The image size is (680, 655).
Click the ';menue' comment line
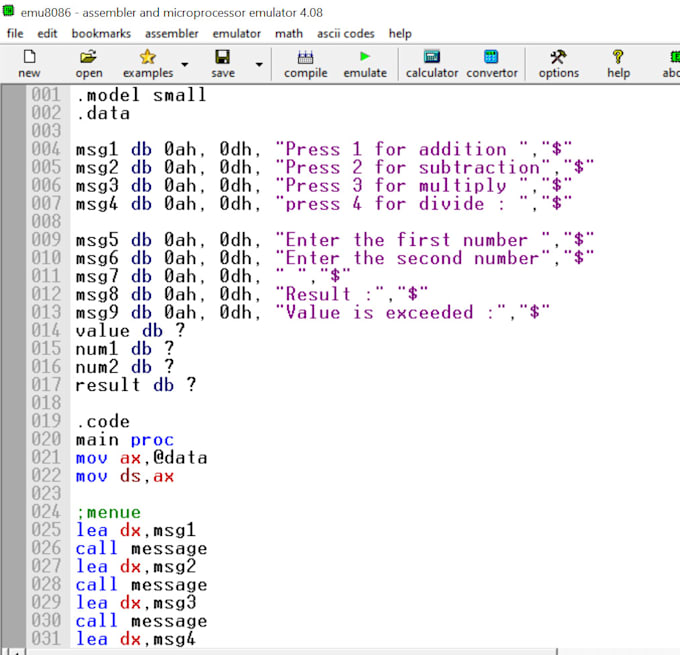[108, 512]
